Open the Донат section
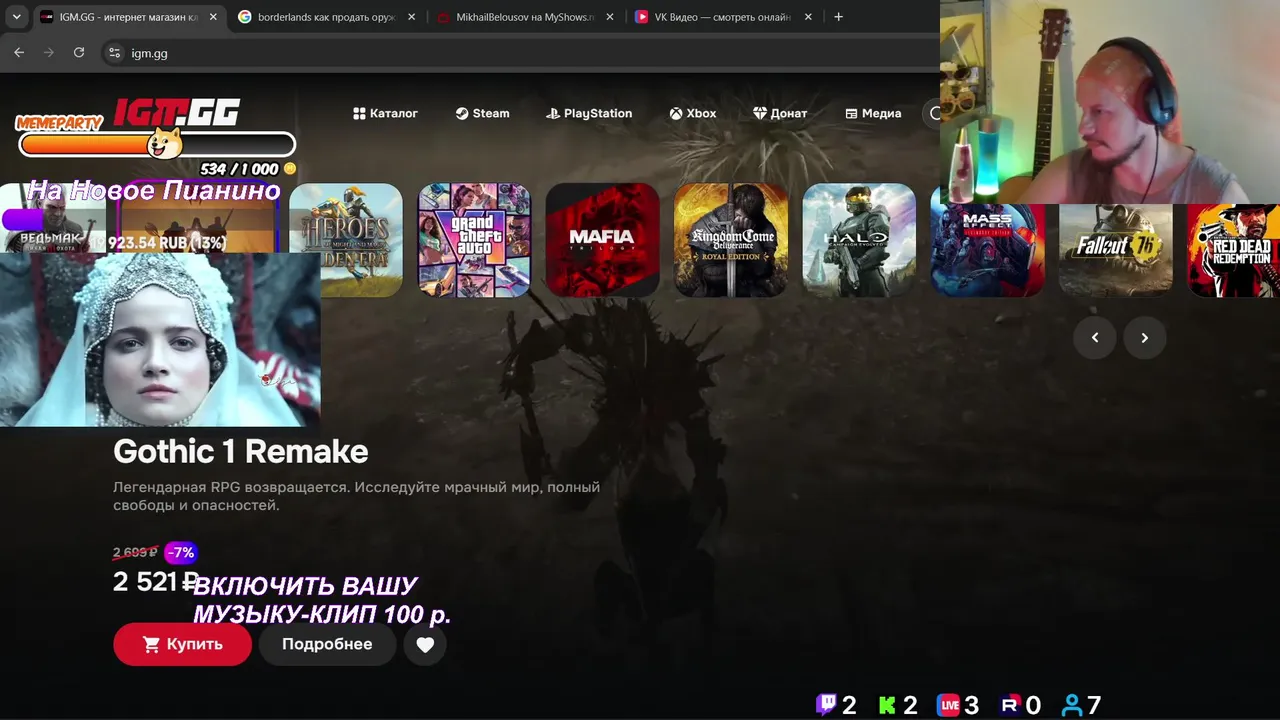Viewport: 1280px width, 720px height. tap(780, 113)
